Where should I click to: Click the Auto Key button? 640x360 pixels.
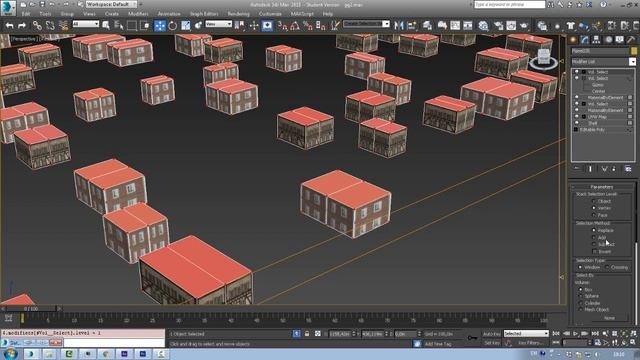click(492, 333)
